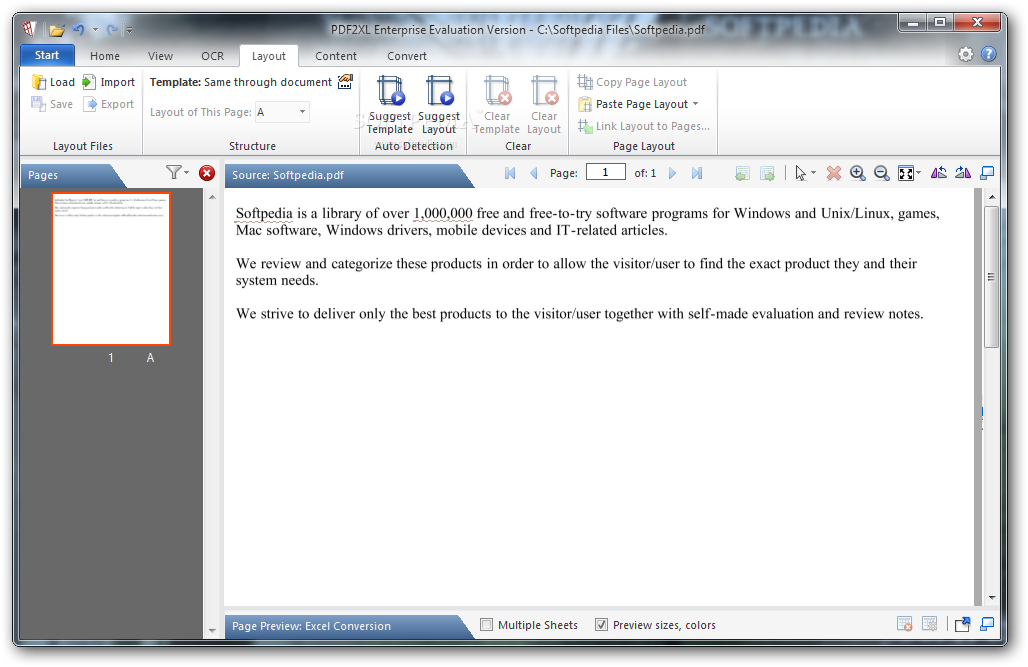Open the settings gear icon
This screenshot has height=667, width=1028.
pyautogui.click(x=966, y=54)
